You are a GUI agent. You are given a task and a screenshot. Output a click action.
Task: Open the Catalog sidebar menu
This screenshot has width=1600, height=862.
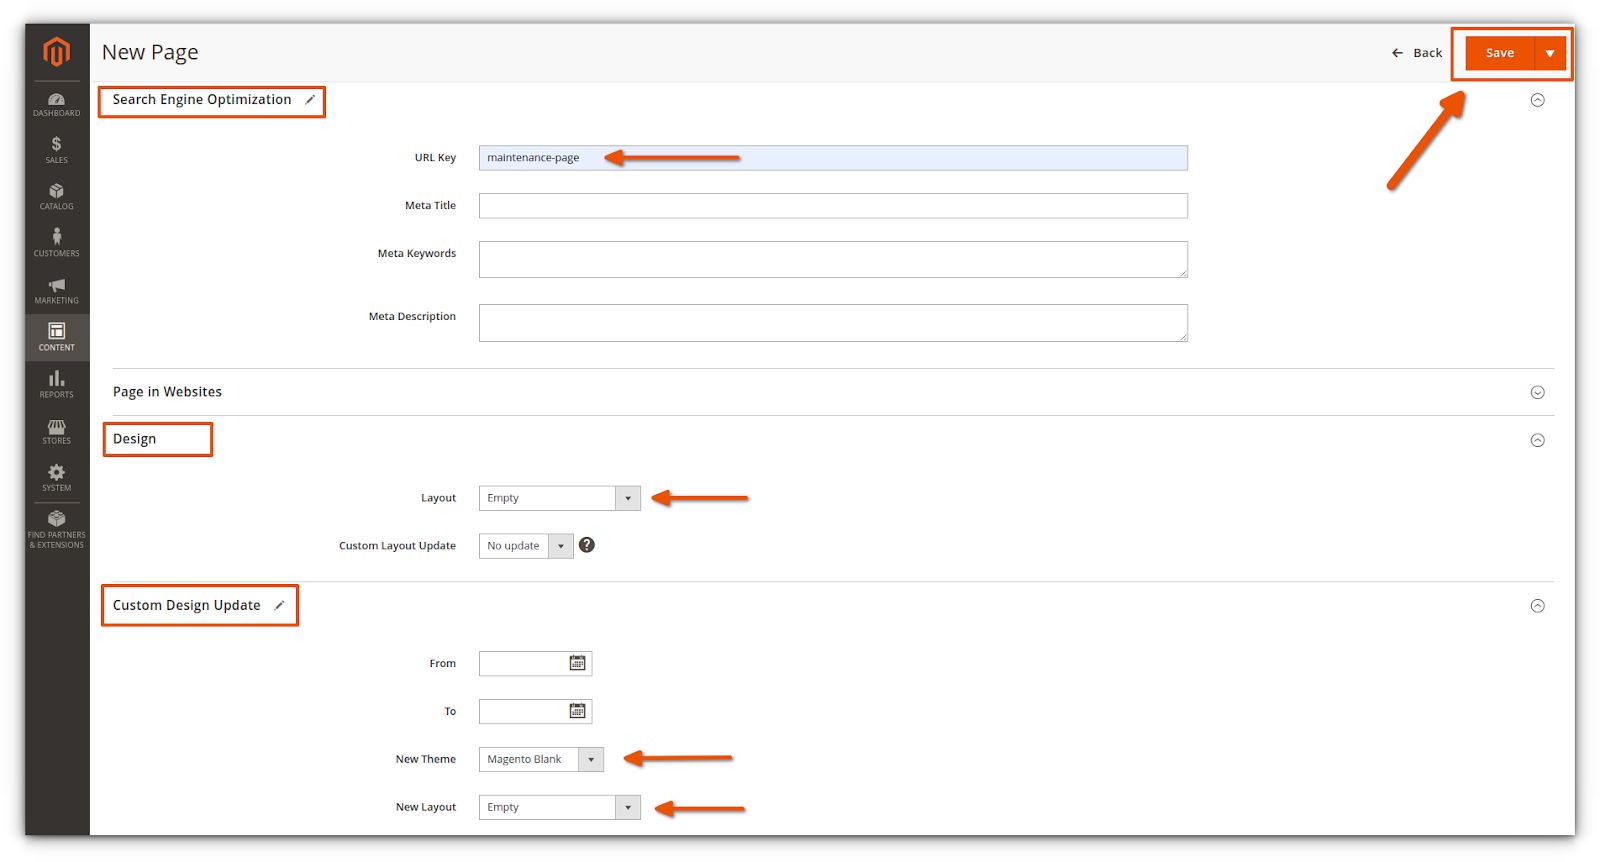click(57, 197)
